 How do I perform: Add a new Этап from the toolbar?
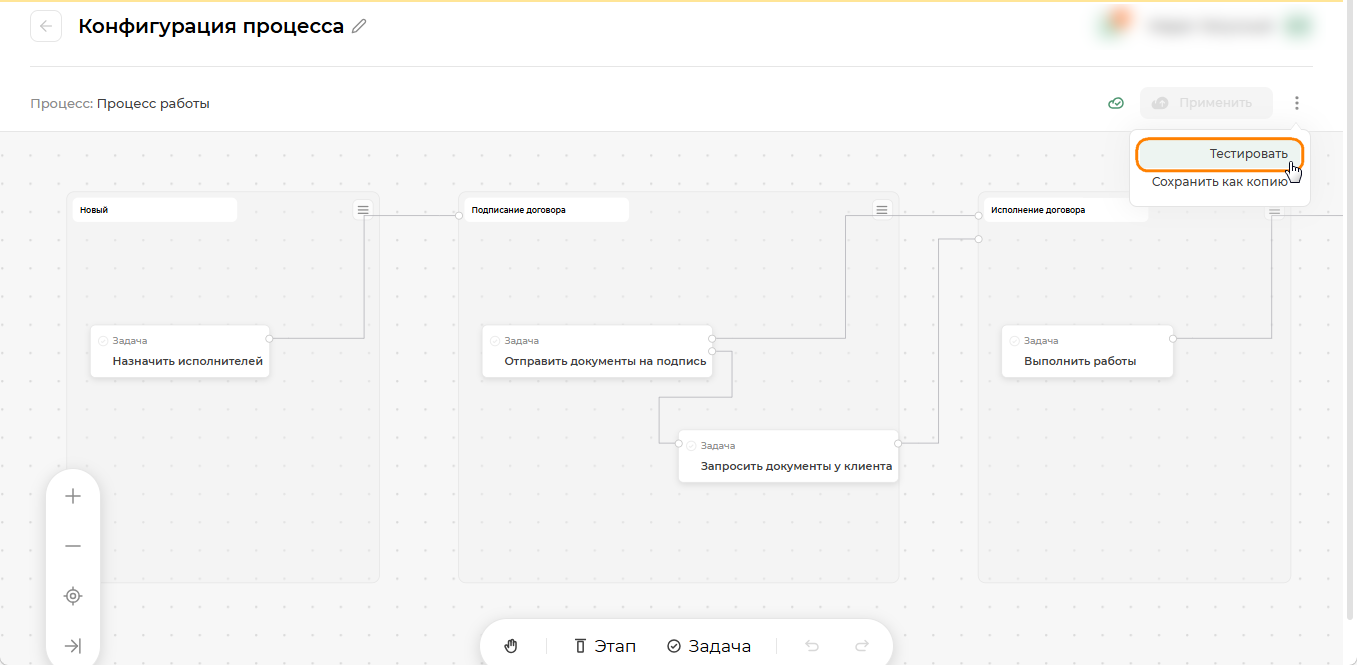(x=605, y=646)
